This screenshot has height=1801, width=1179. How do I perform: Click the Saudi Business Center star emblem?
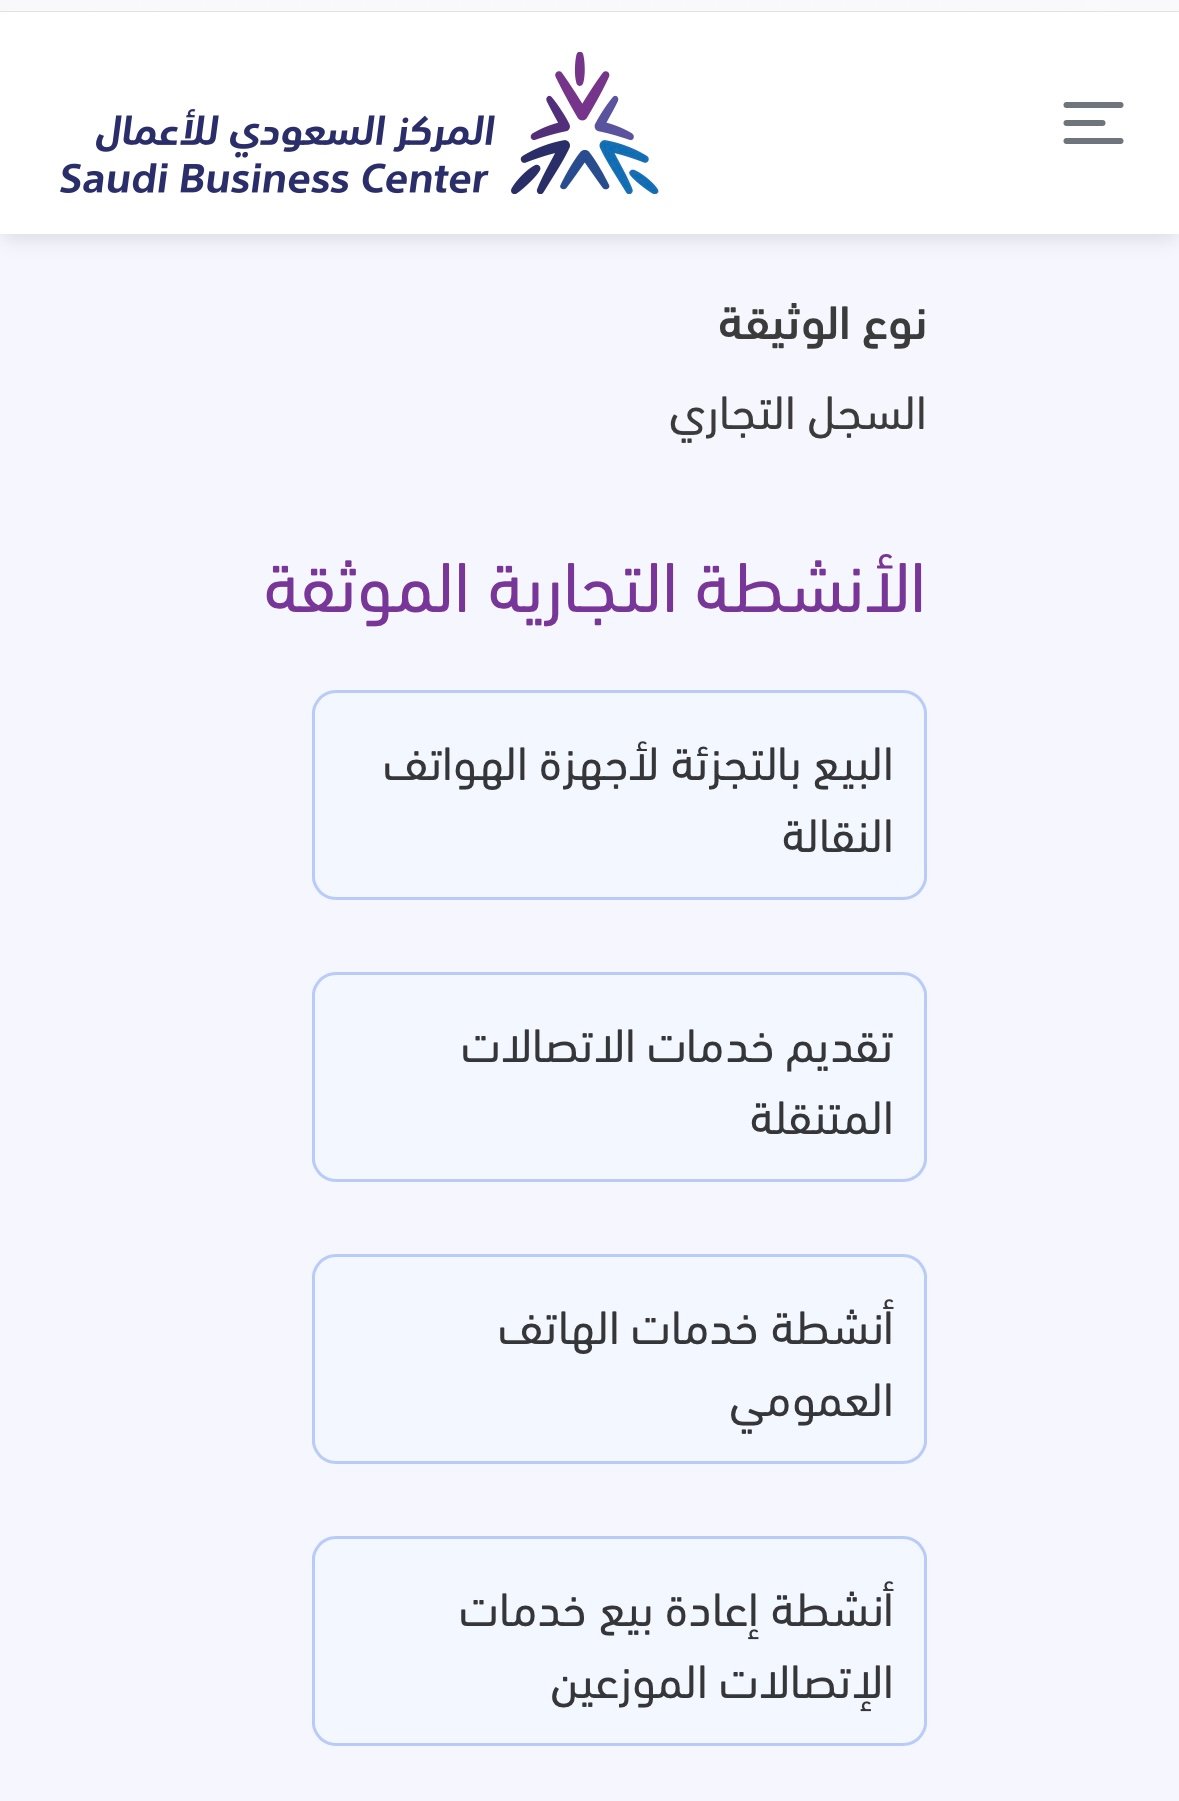tap(585, 125)
